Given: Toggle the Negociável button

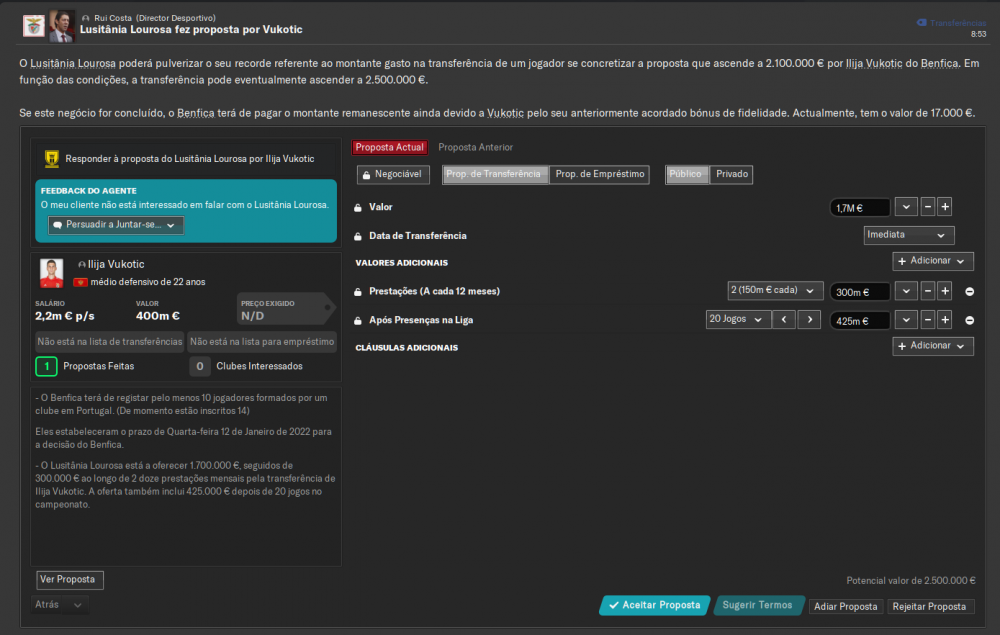Looking at the screenshot, I should (393, 174).
